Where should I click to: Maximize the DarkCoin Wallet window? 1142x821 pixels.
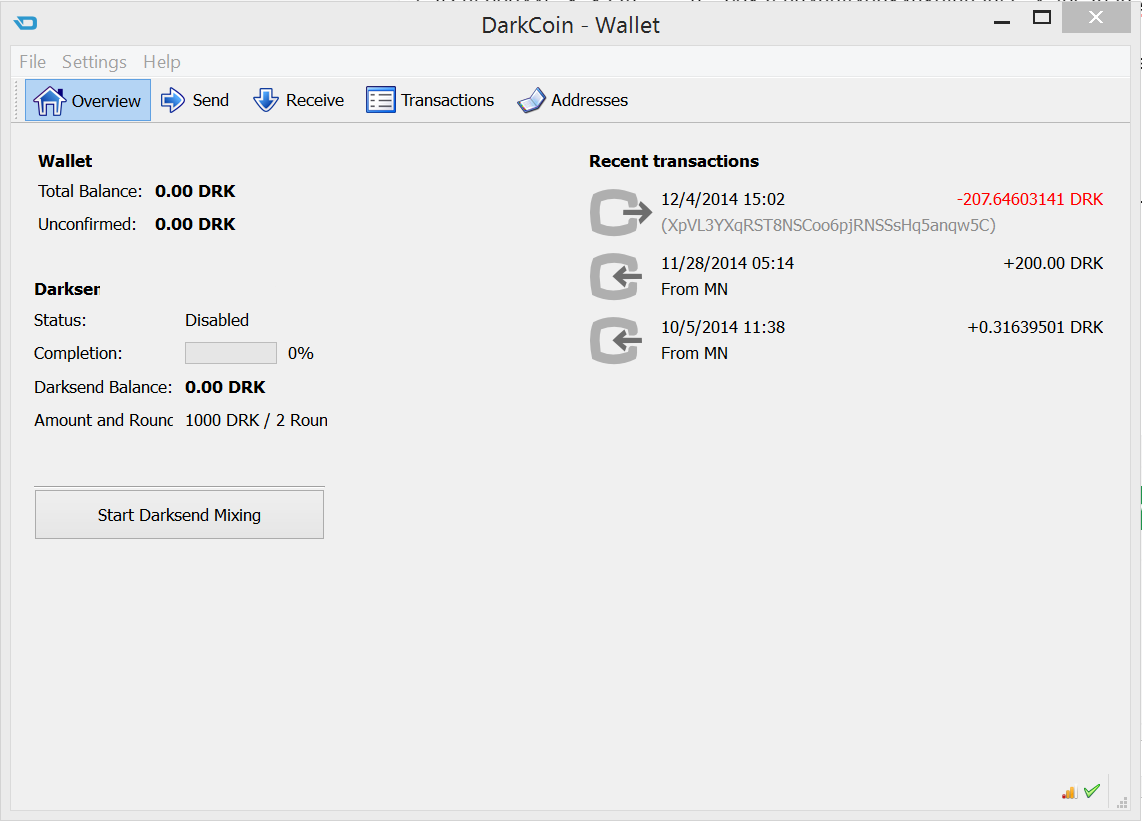pos(1042,17)
